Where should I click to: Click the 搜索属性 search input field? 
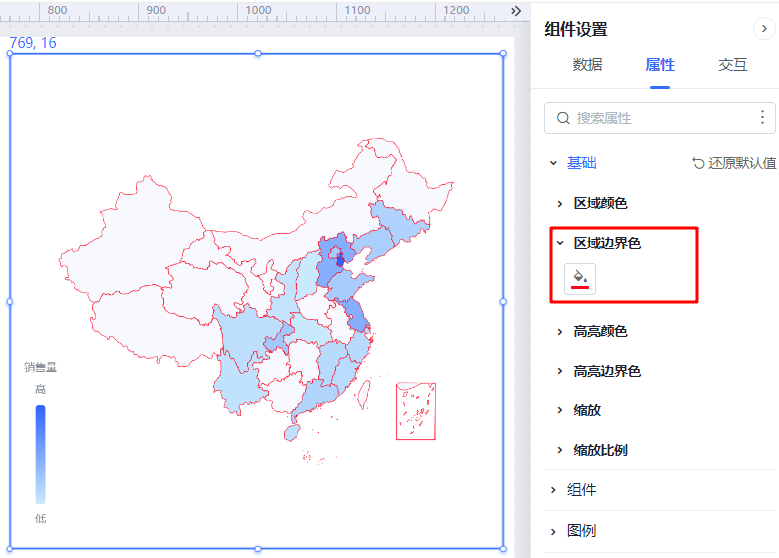659,118
